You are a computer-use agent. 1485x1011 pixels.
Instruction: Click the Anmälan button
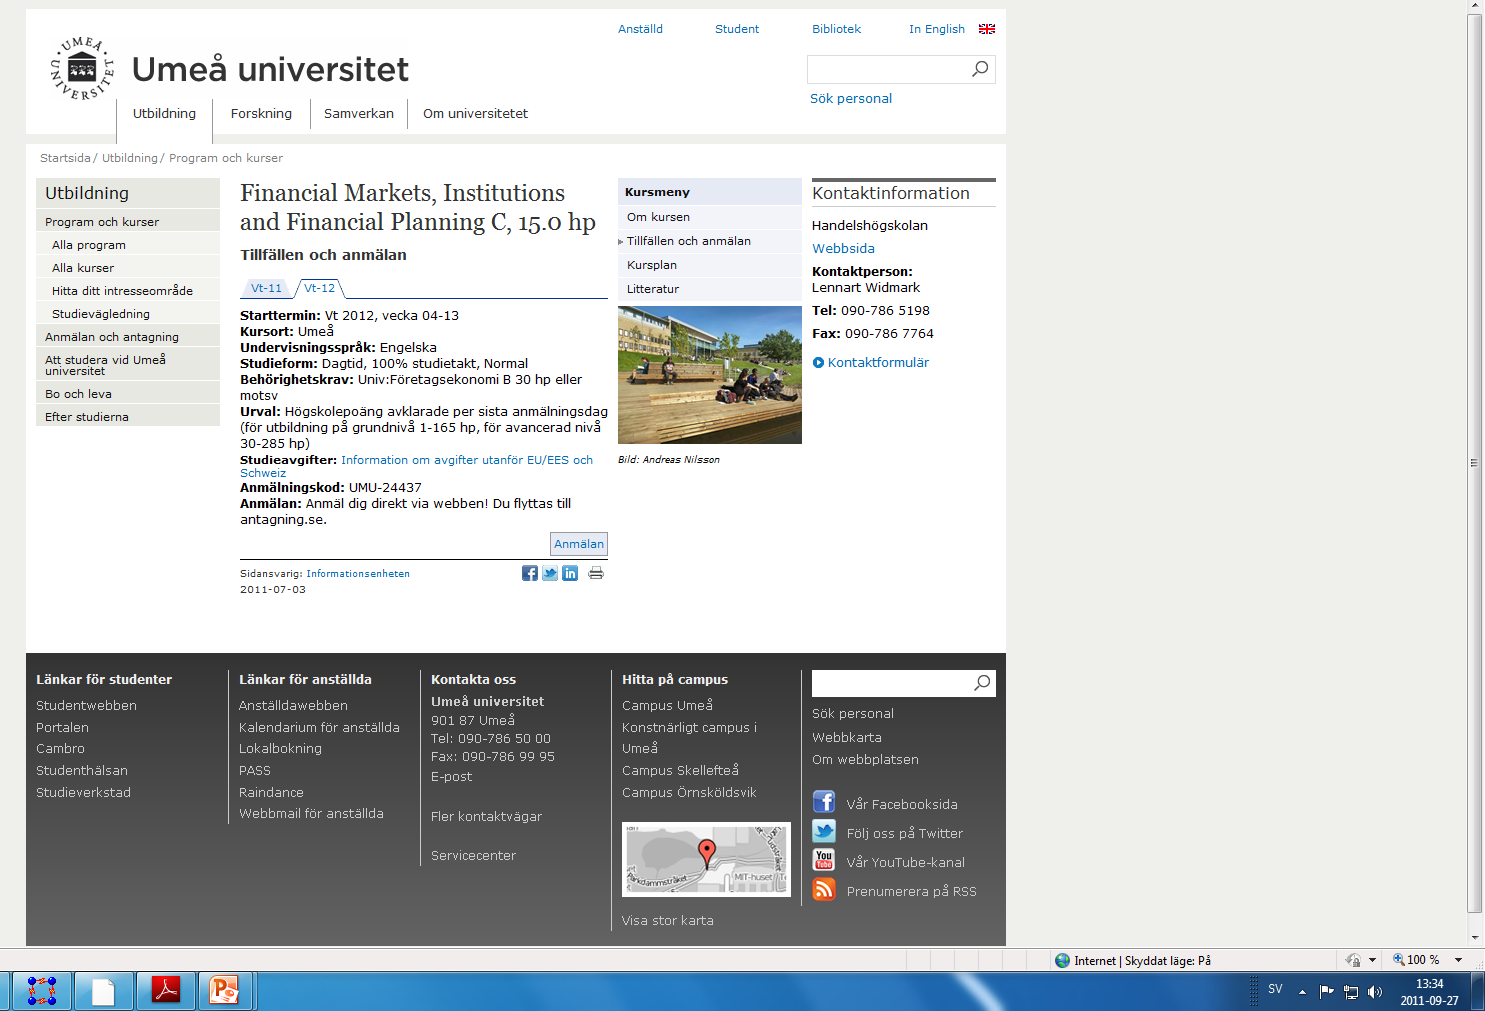point(579,544)
